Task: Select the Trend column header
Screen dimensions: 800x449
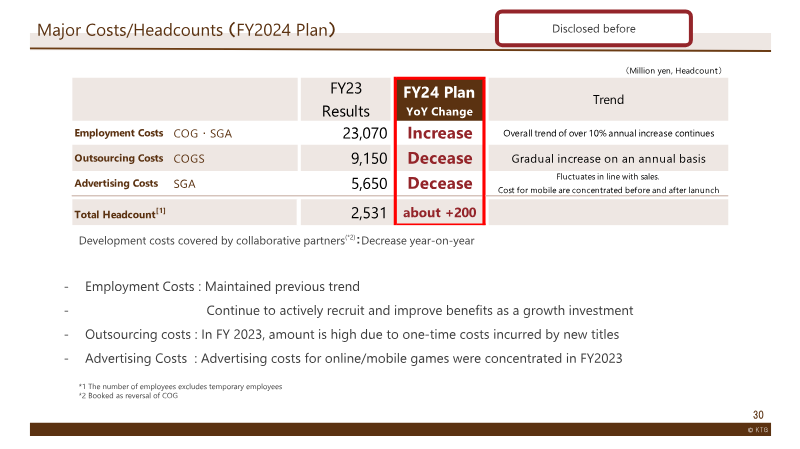Action: [608, 99]
